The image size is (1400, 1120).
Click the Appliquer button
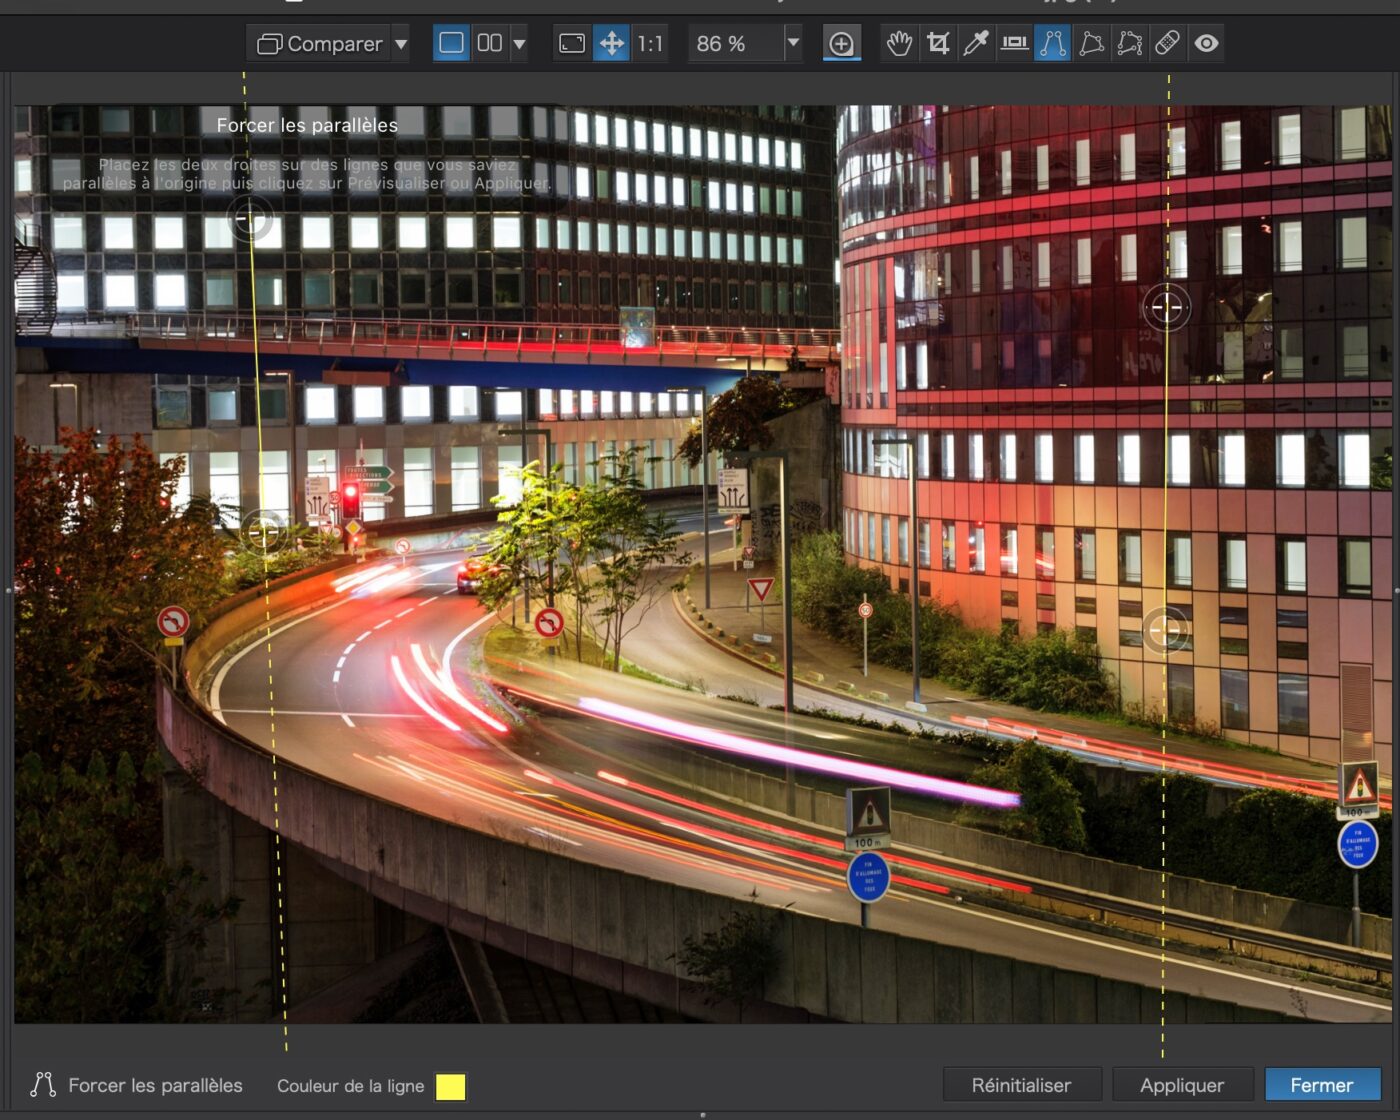click(1181, 1085)
